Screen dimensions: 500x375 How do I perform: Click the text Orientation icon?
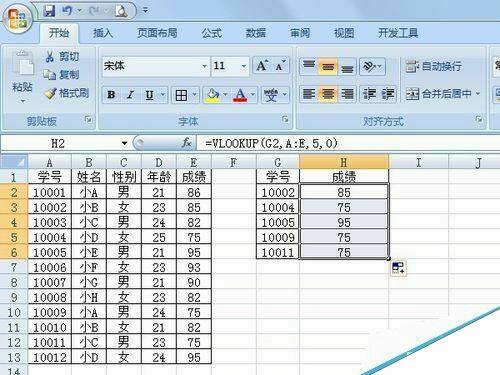tap(369, 66)
